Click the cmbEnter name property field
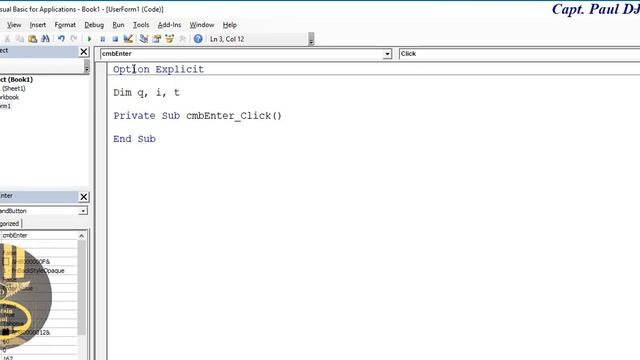This screenshot has width=640, height=360. point(39,236)
